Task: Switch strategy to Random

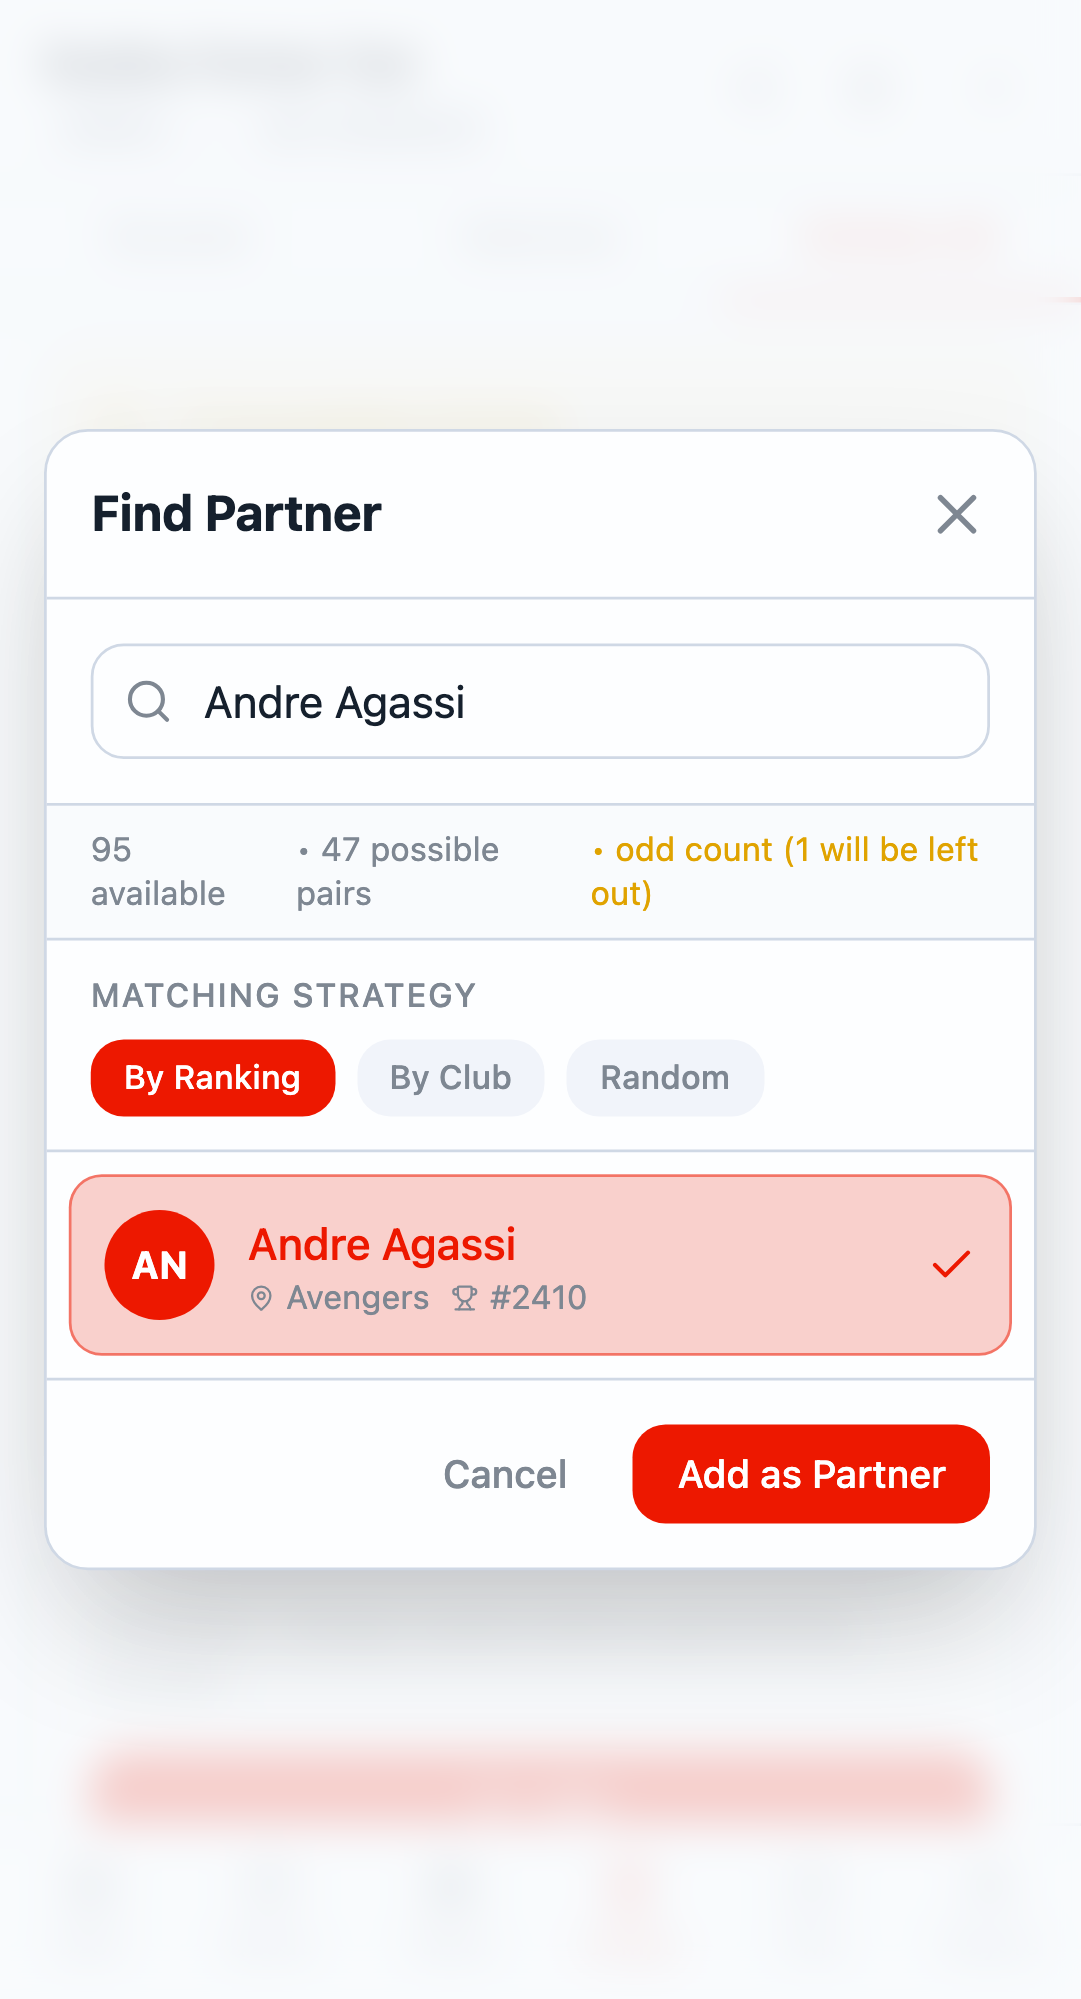Action: [x=664, y=1077]
